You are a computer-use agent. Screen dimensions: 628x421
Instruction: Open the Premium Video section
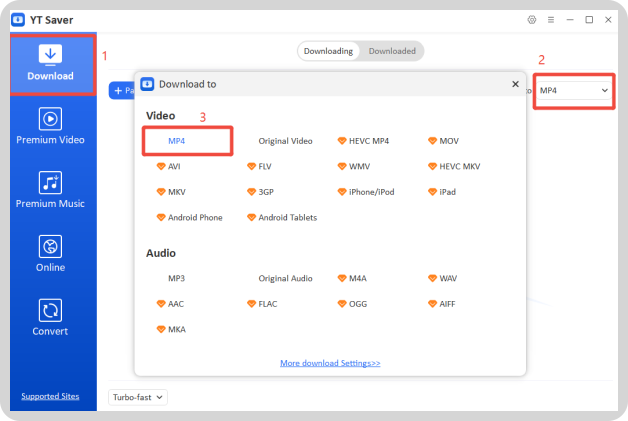[x=50, y=126]
